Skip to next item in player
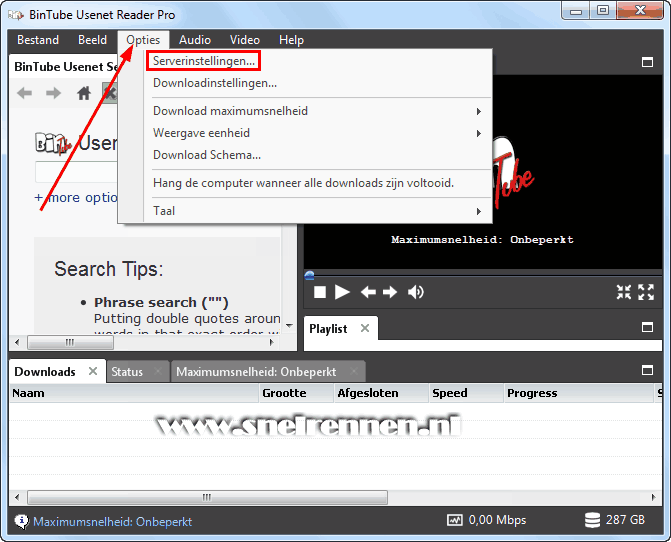 pyautogui.click(x=390, y=292)
